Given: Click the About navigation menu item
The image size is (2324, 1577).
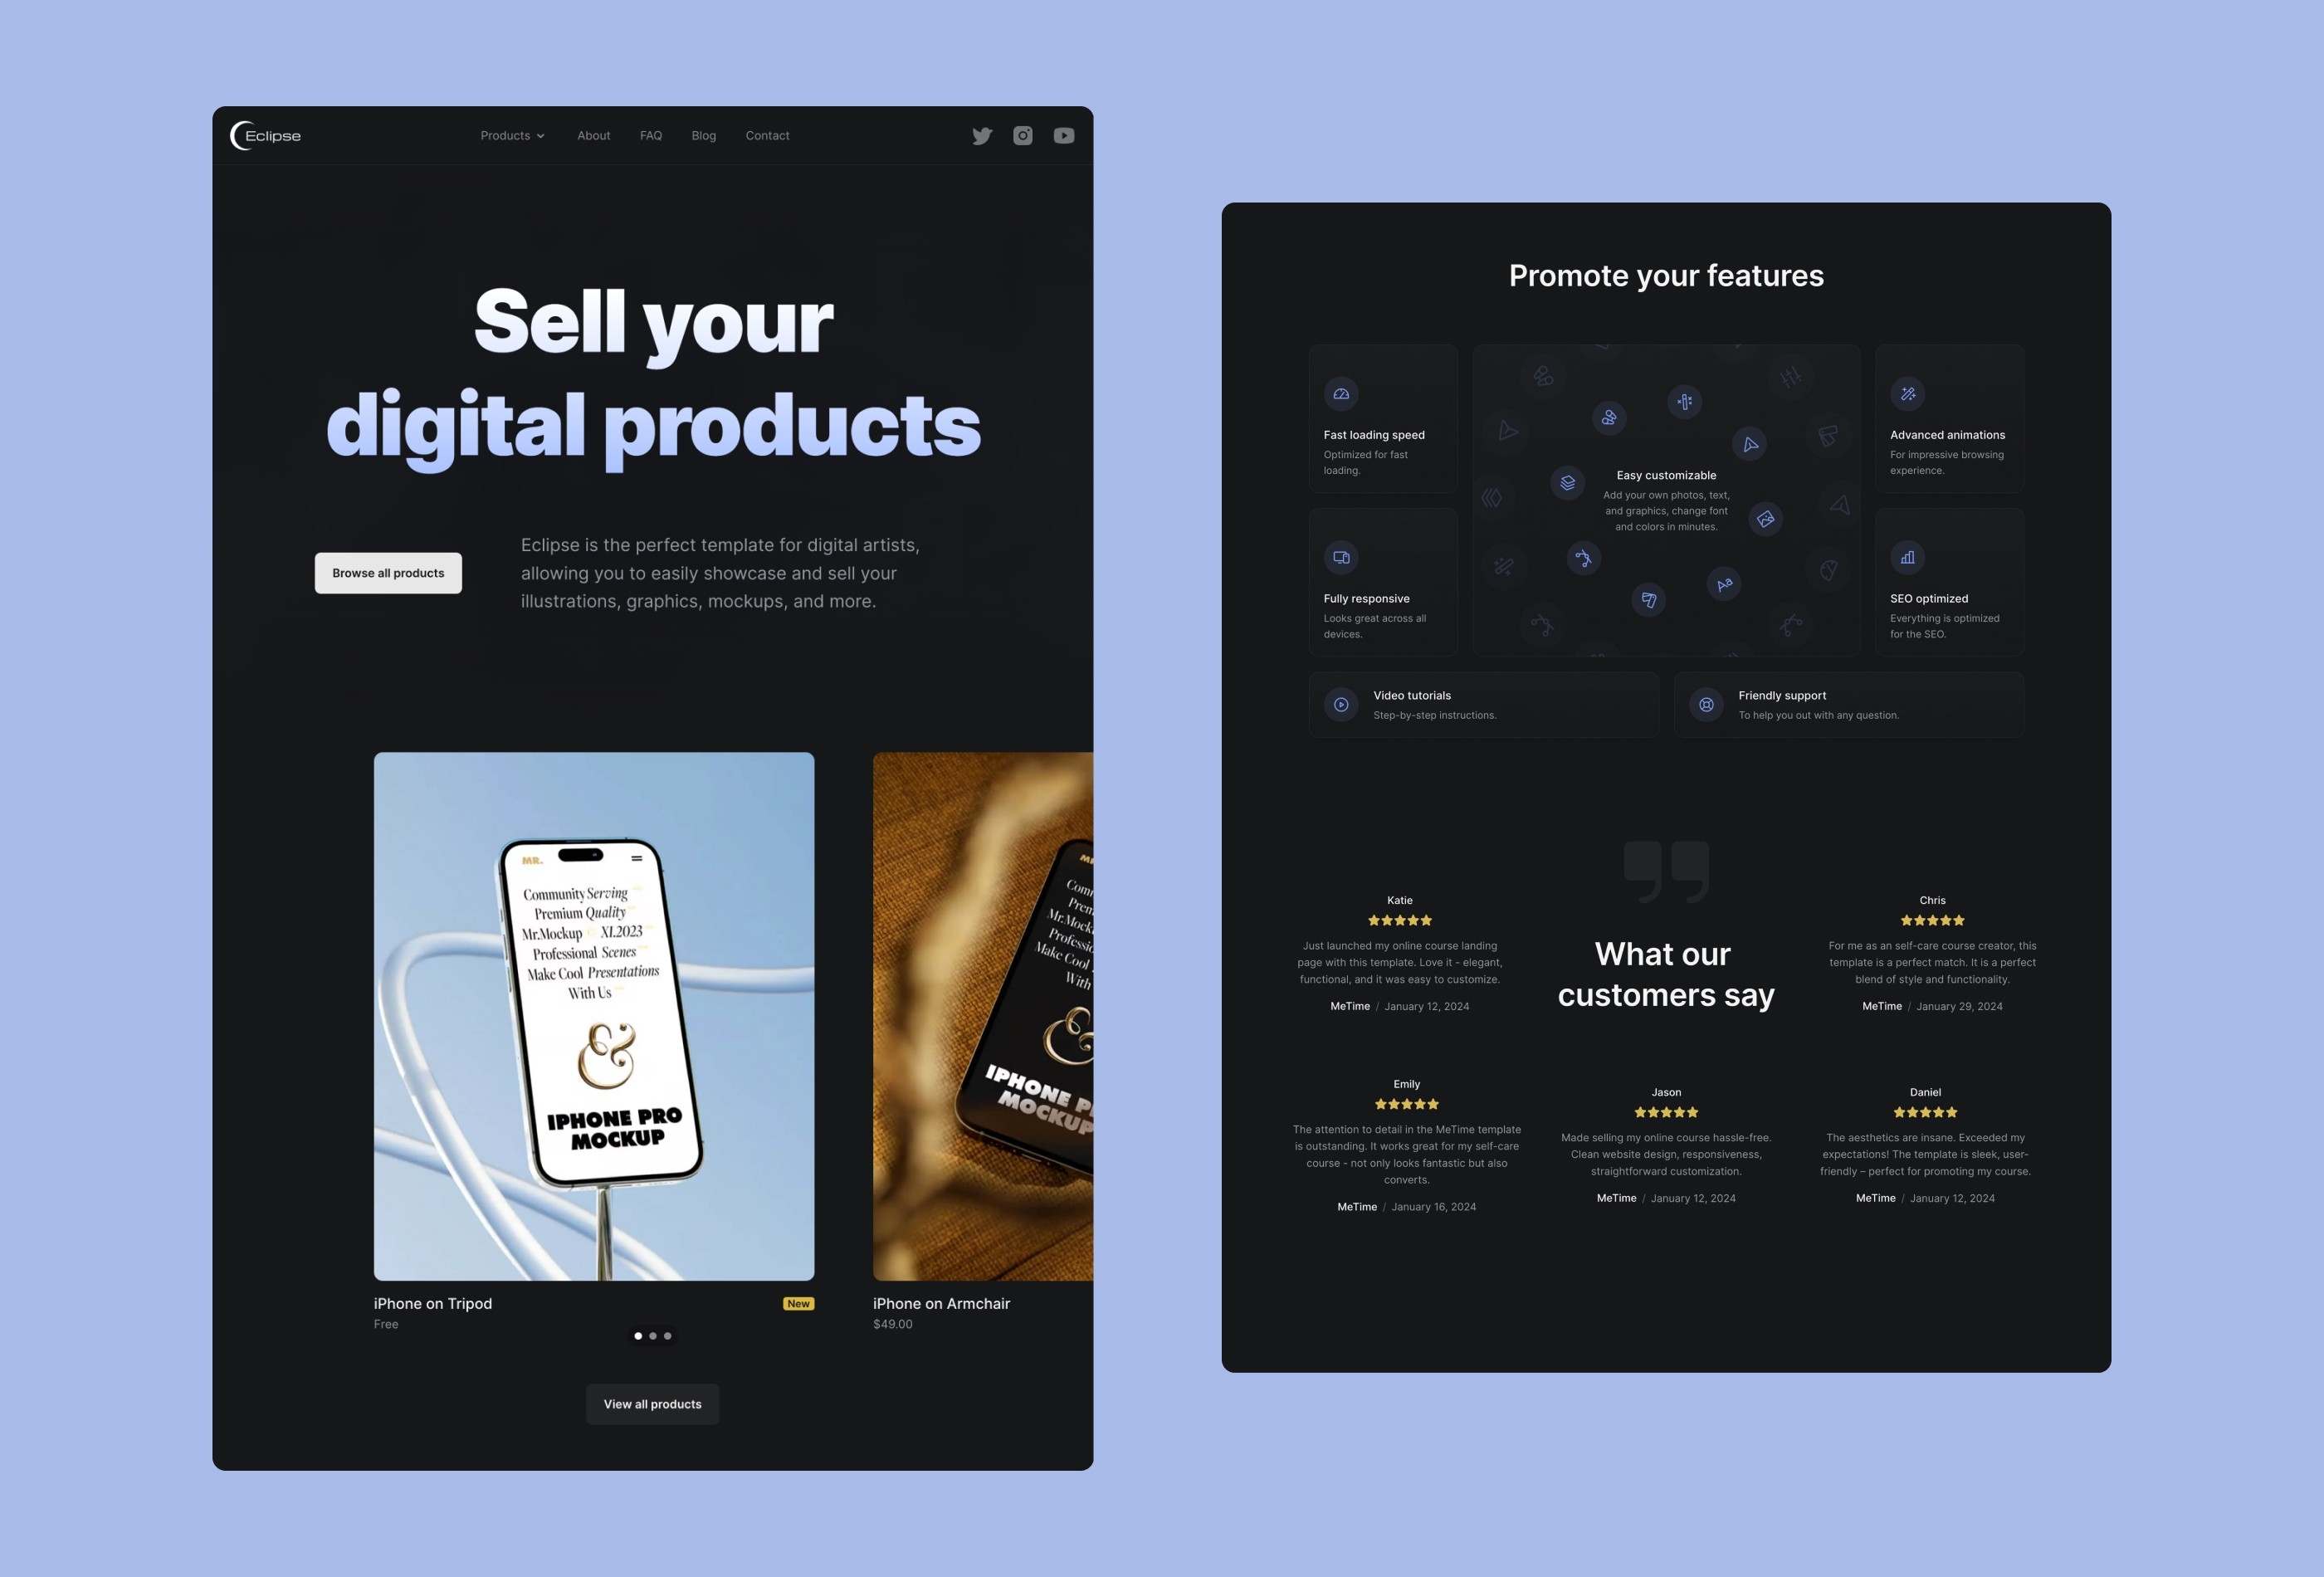Looking at the screenshot, I should click(x=593, y=135).
